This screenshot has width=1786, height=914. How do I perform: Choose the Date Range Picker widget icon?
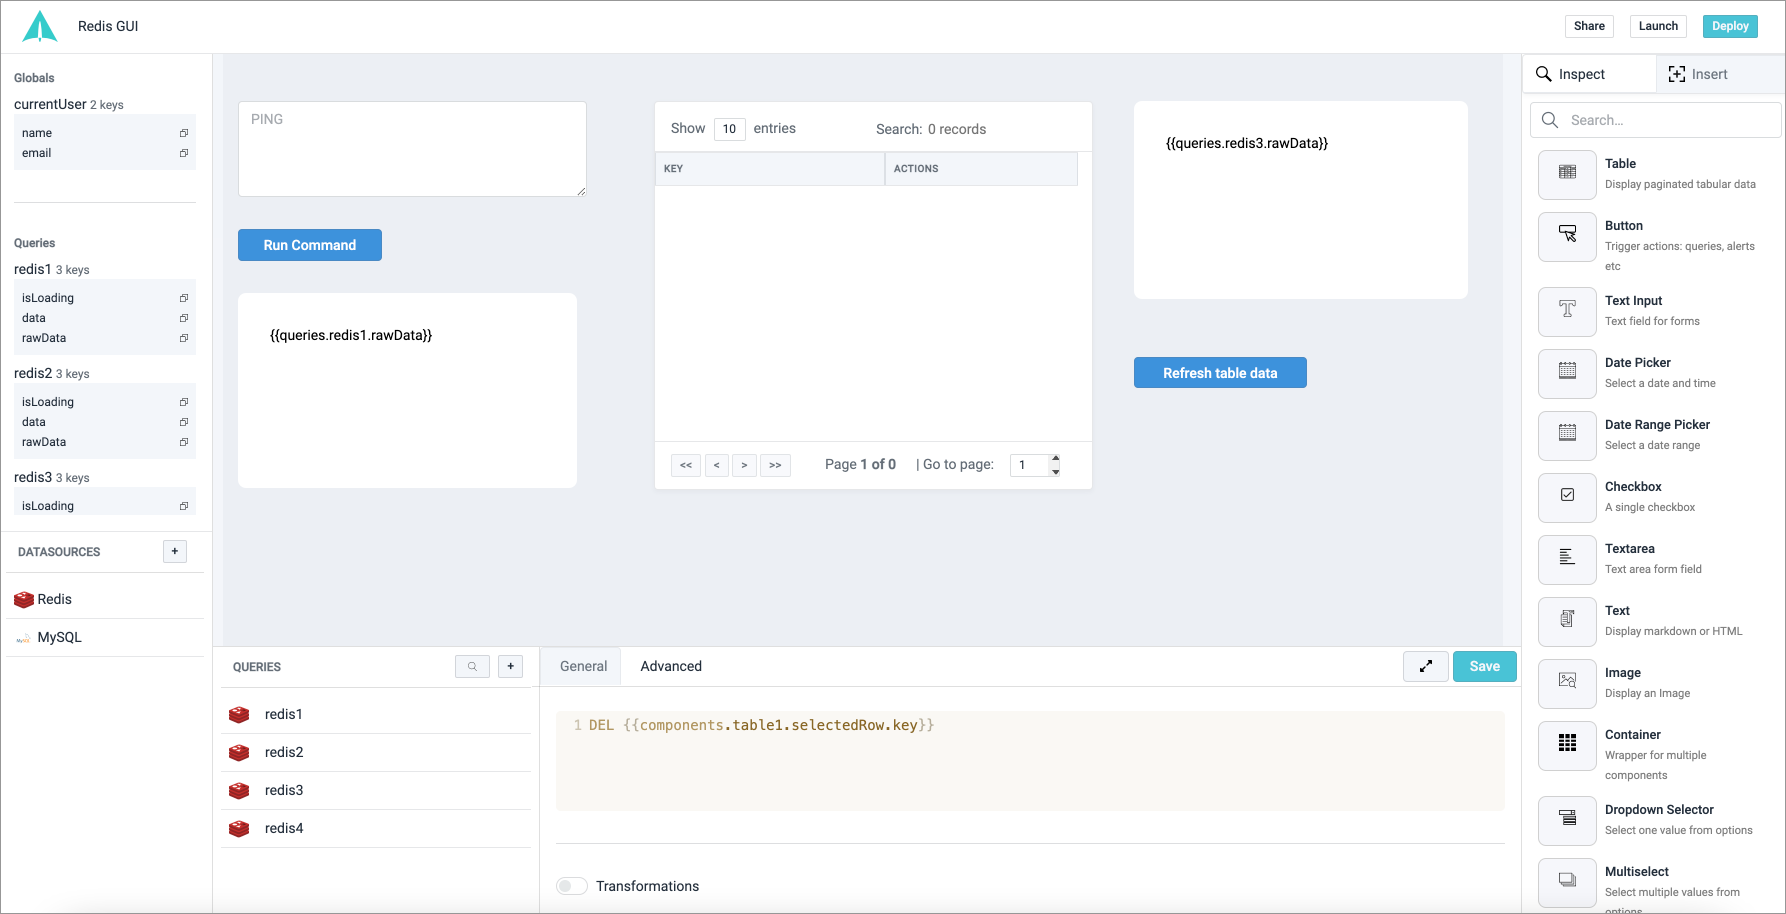1567,435
